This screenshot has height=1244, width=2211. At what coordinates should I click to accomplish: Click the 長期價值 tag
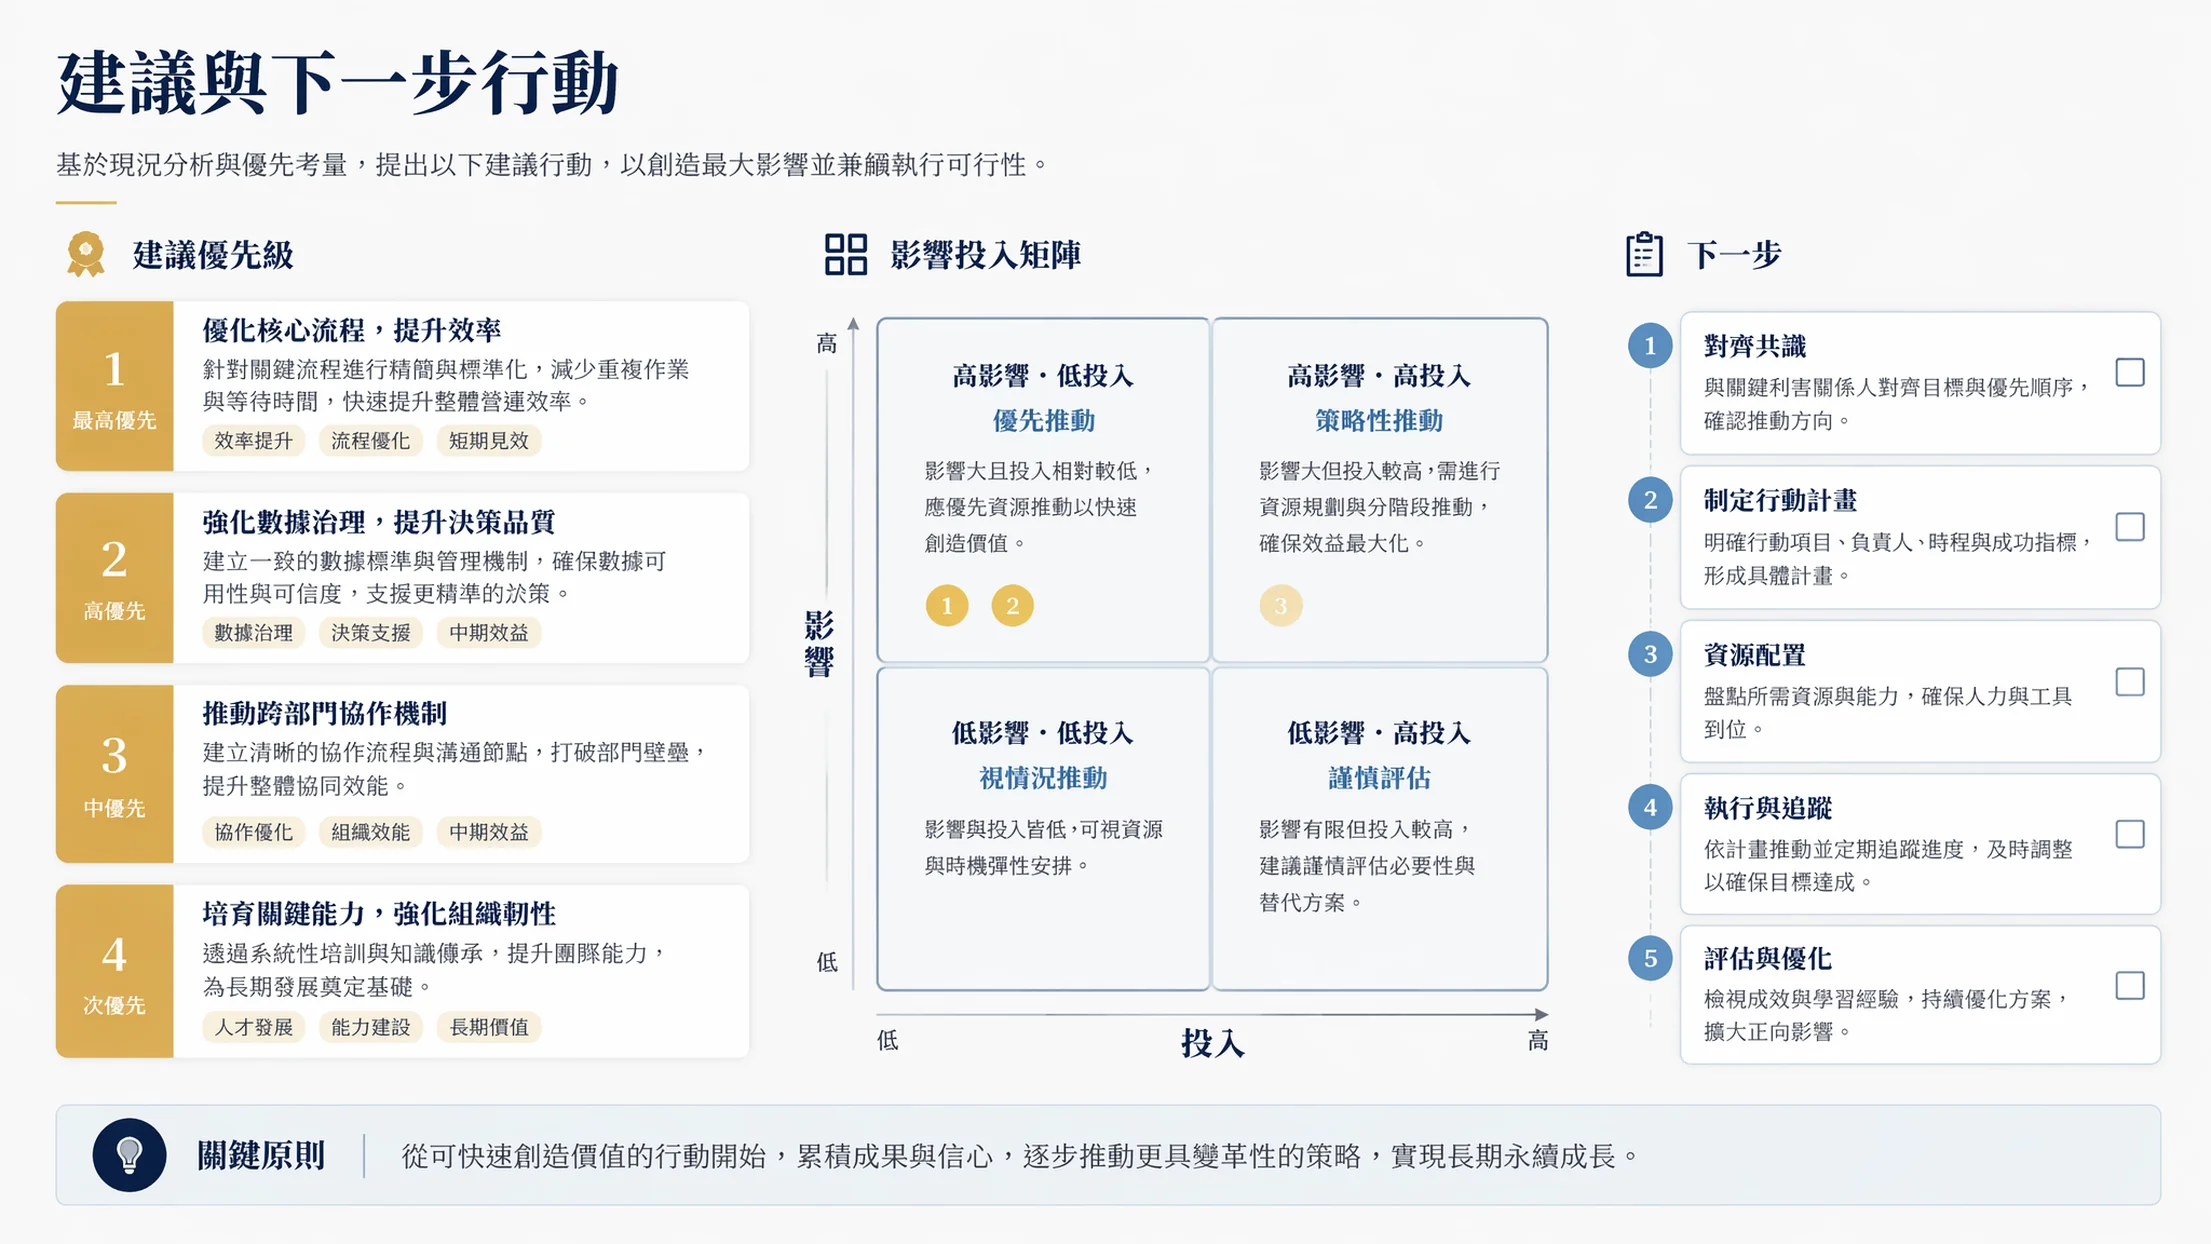click(489, 1027)
